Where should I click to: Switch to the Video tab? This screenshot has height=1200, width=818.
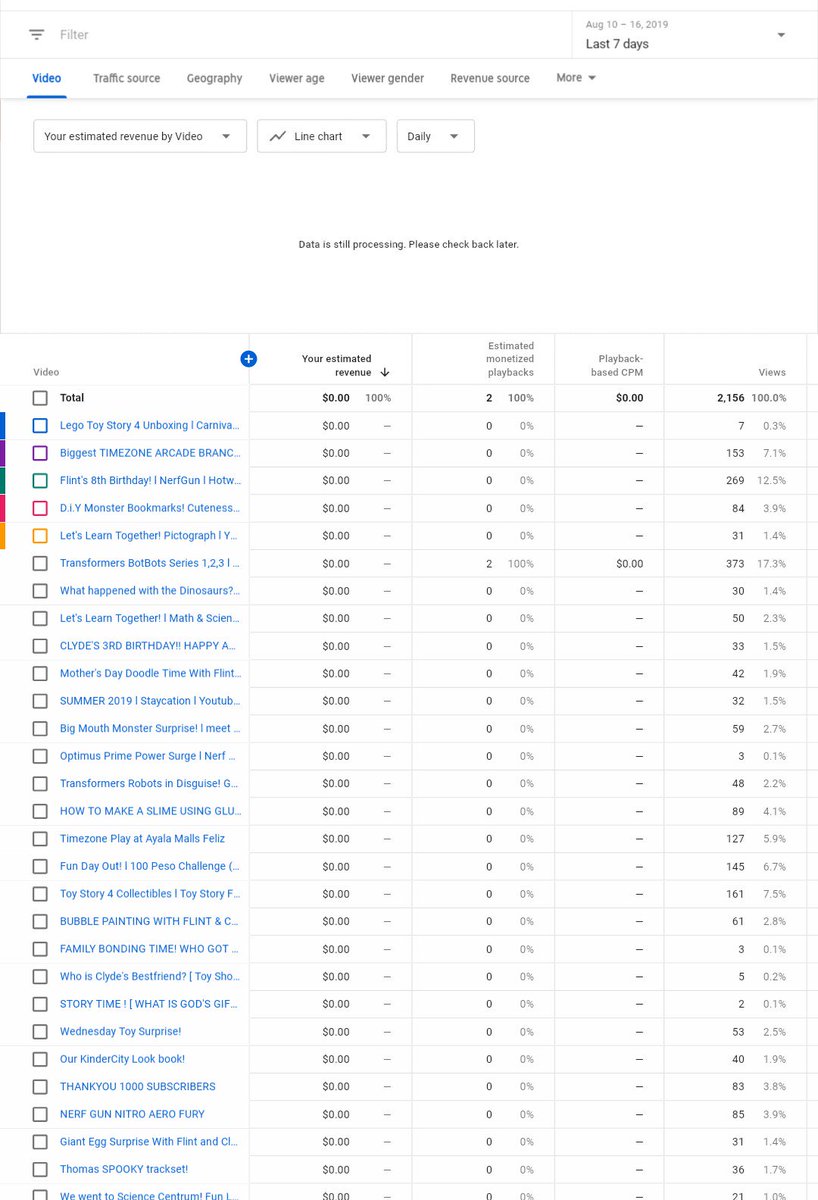click(x=46, y=78)
